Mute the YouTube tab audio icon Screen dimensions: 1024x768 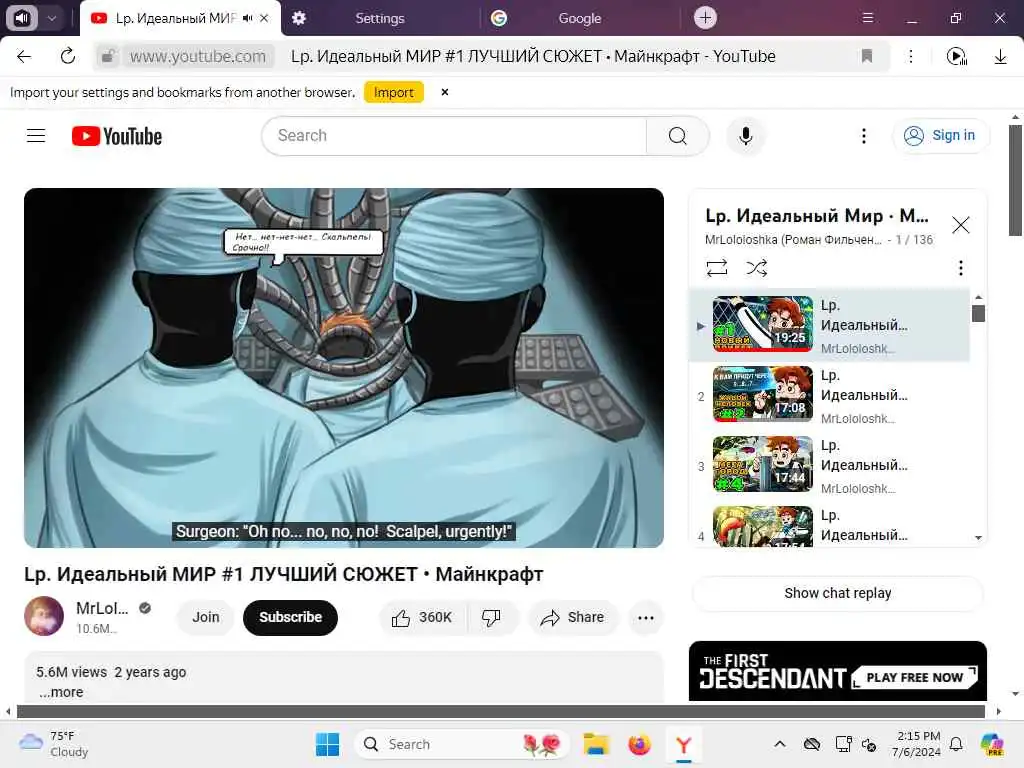point(247,18)
